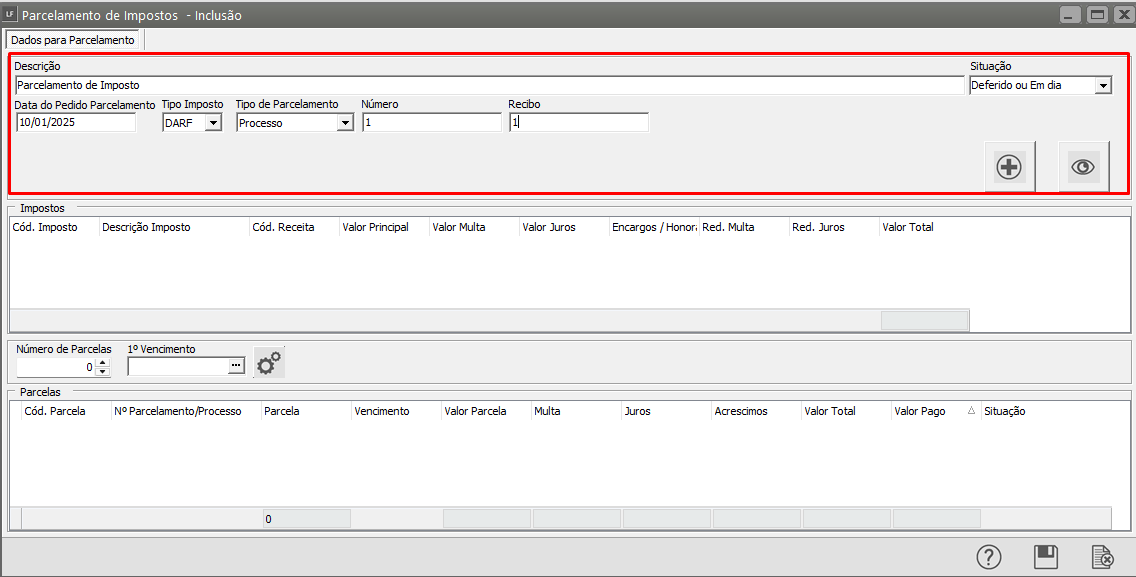
Task: Maximize the Parcelamento de Impostos window
Action: (x=1097, y=15)
